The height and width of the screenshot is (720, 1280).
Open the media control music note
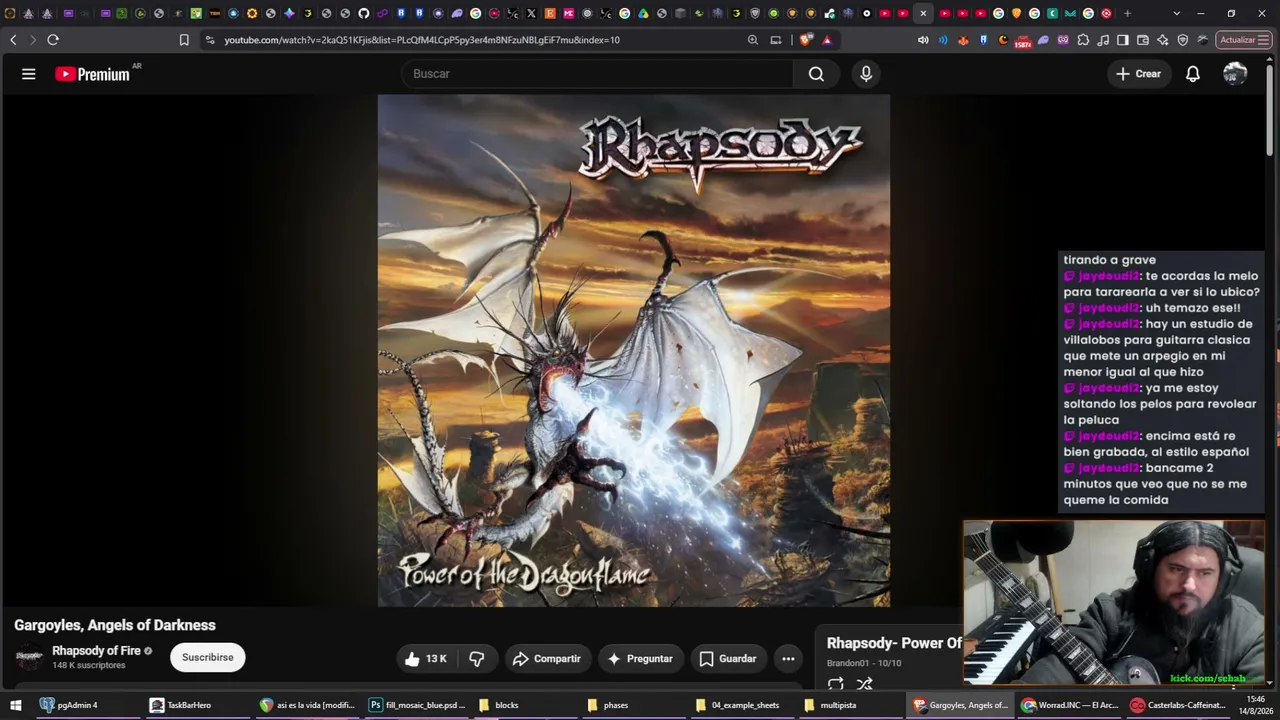[1103, 40]
